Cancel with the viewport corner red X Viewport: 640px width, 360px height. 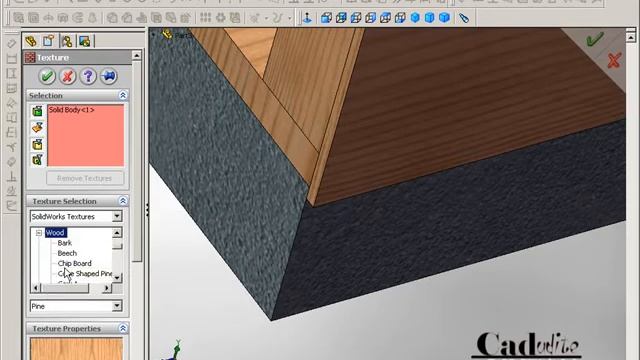tap(613, 60)
